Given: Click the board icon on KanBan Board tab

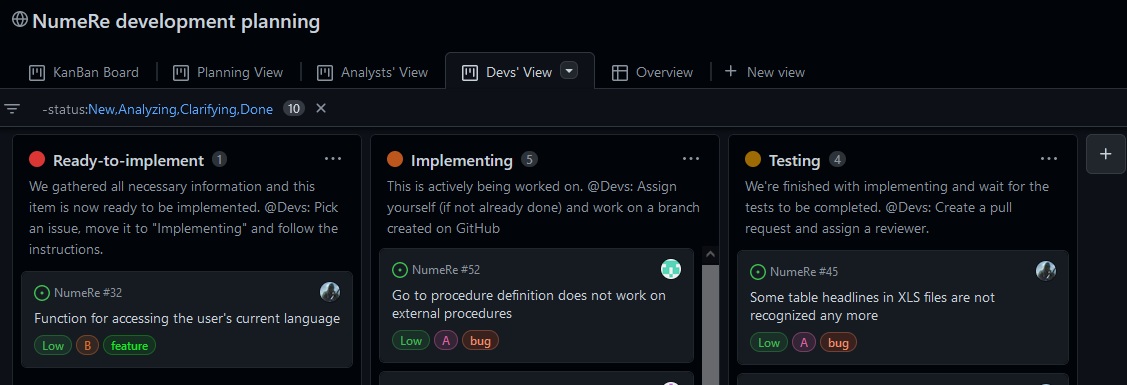Looking at the screenshot, I should [x=37, y=73].
